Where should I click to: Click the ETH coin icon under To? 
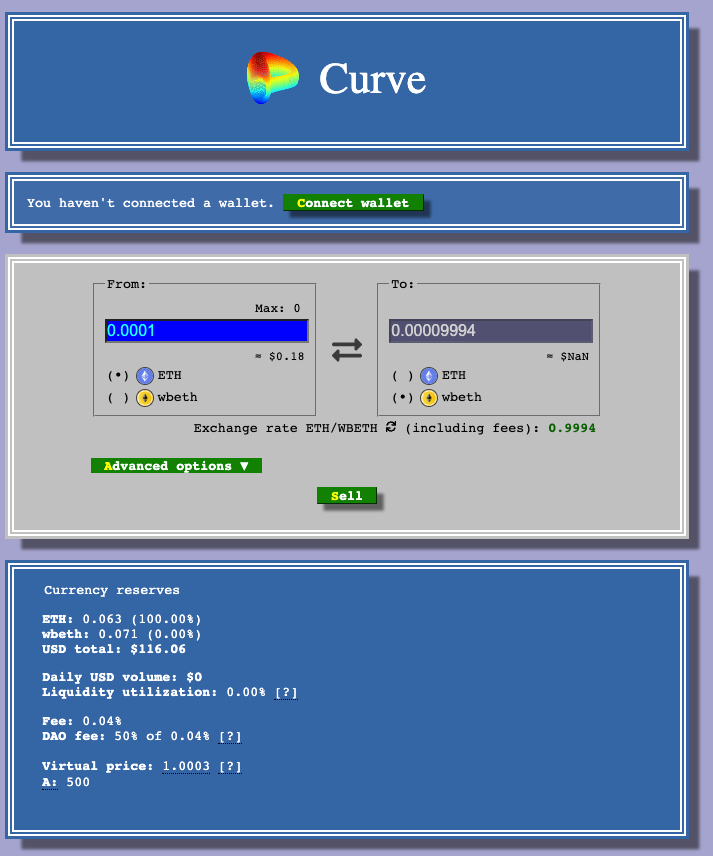(x=429, y=376)
